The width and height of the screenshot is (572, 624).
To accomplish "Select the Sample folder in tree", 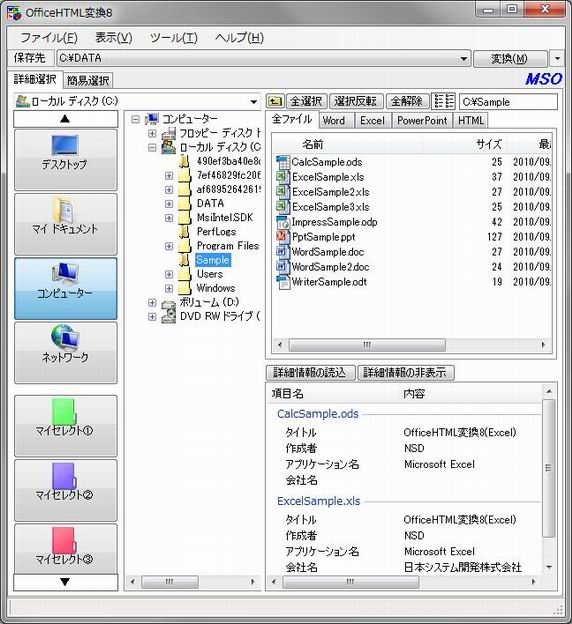I will point(213,260).
